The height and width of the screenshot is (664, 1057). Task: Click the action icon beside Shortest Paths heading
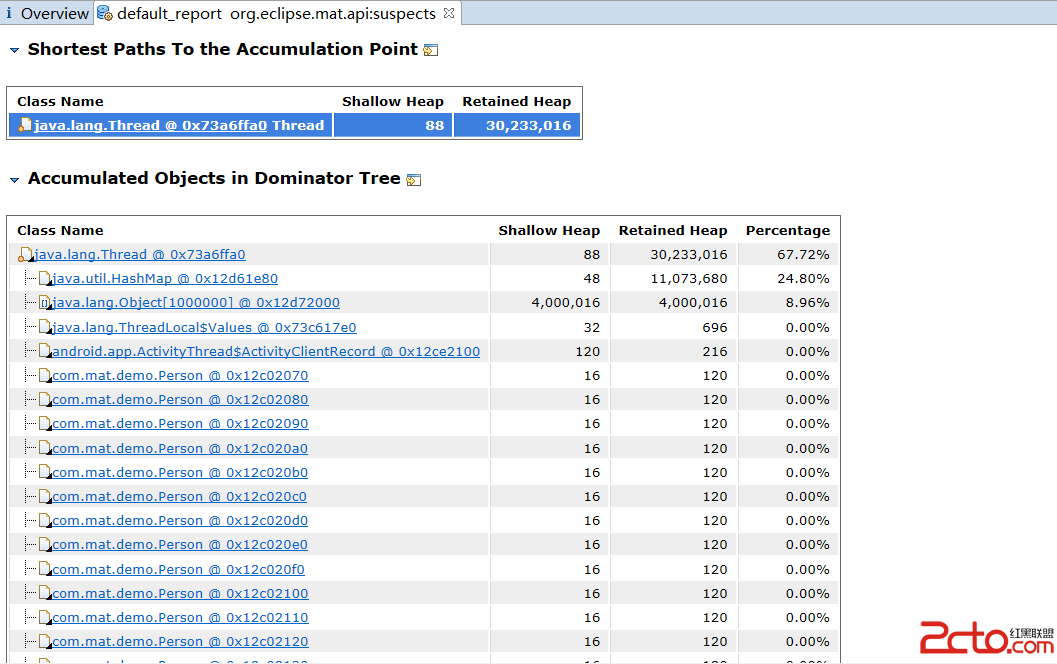click(430, 50)
